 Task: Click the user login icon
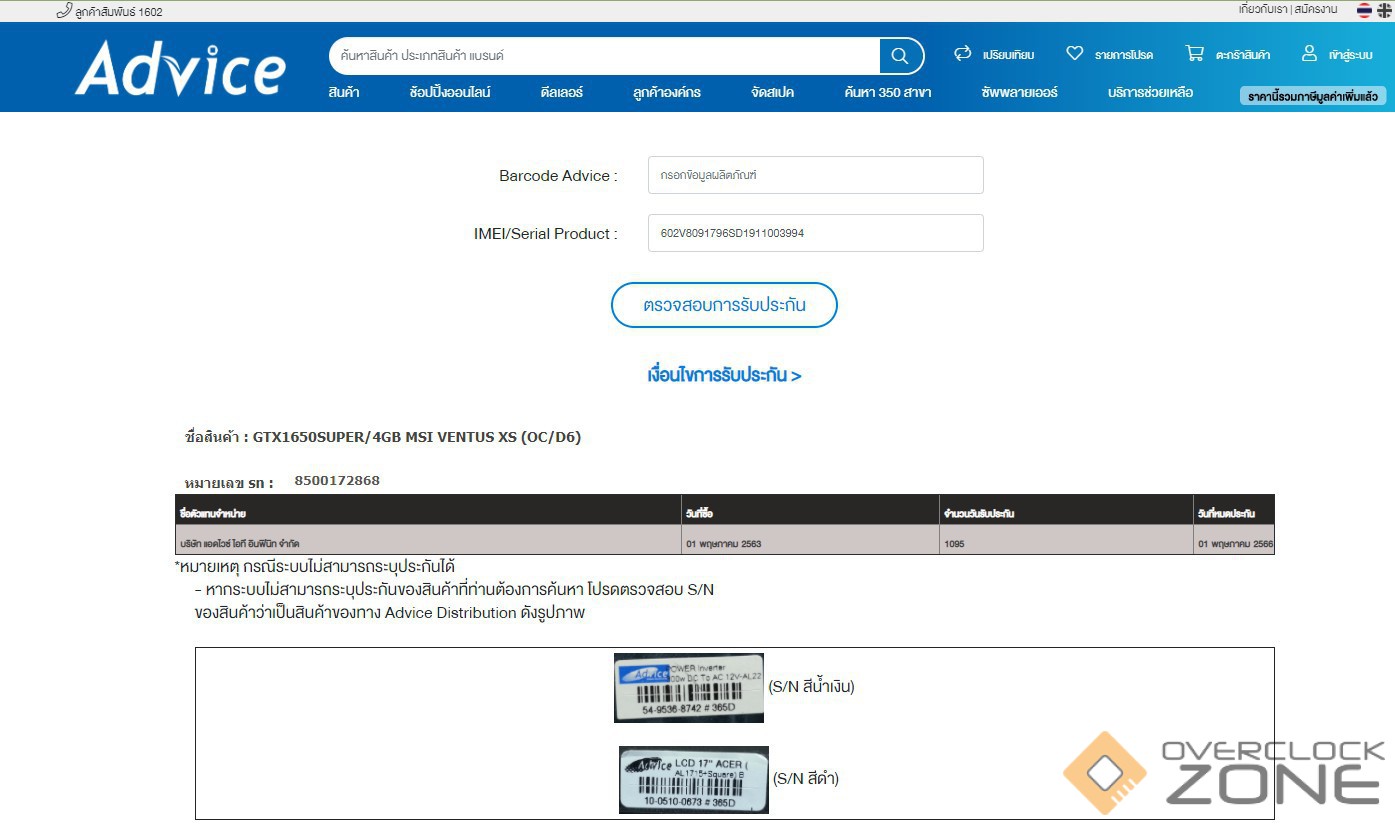(1309, 54)
